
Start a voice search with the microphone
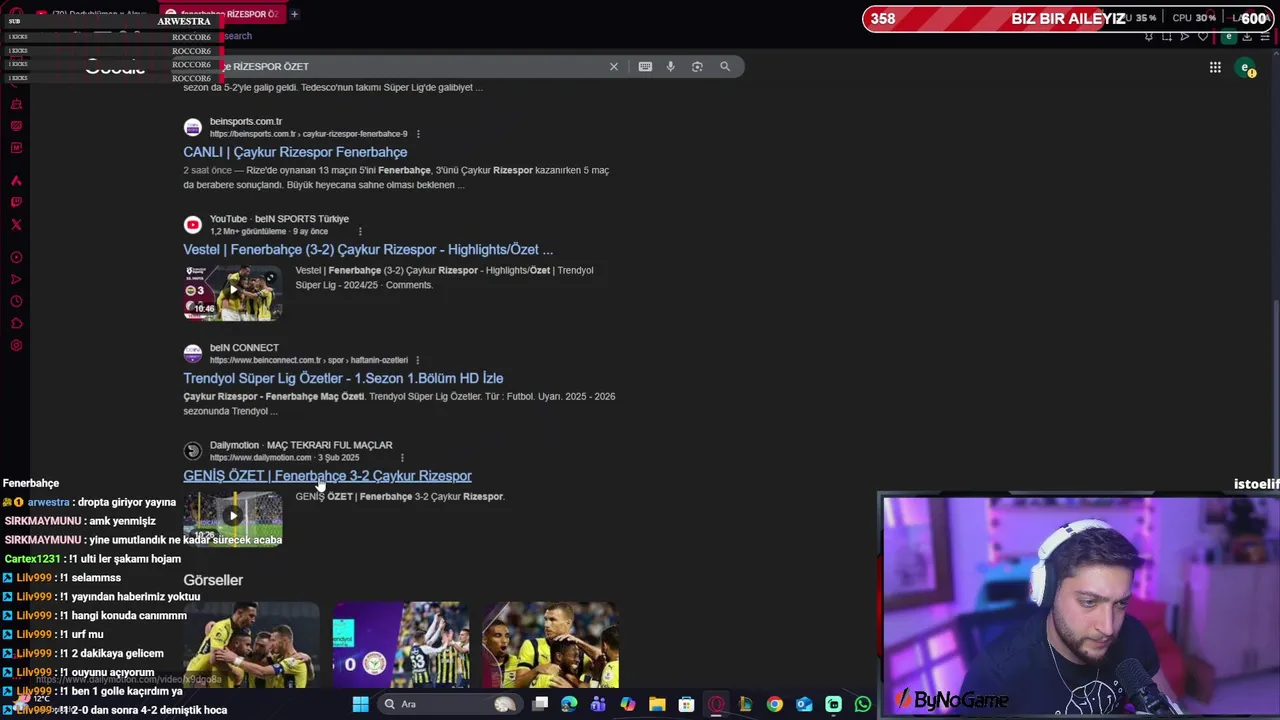[670, 66]
